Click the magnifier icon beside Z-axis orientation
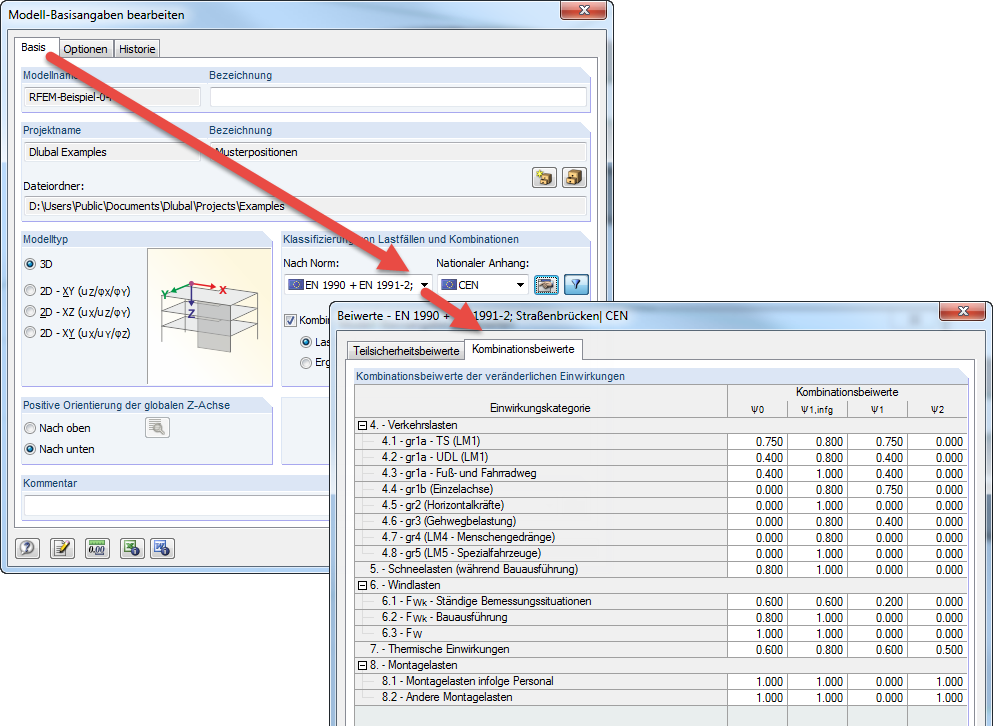The height and width of the screenshot is (726, 994). [157, 428]
